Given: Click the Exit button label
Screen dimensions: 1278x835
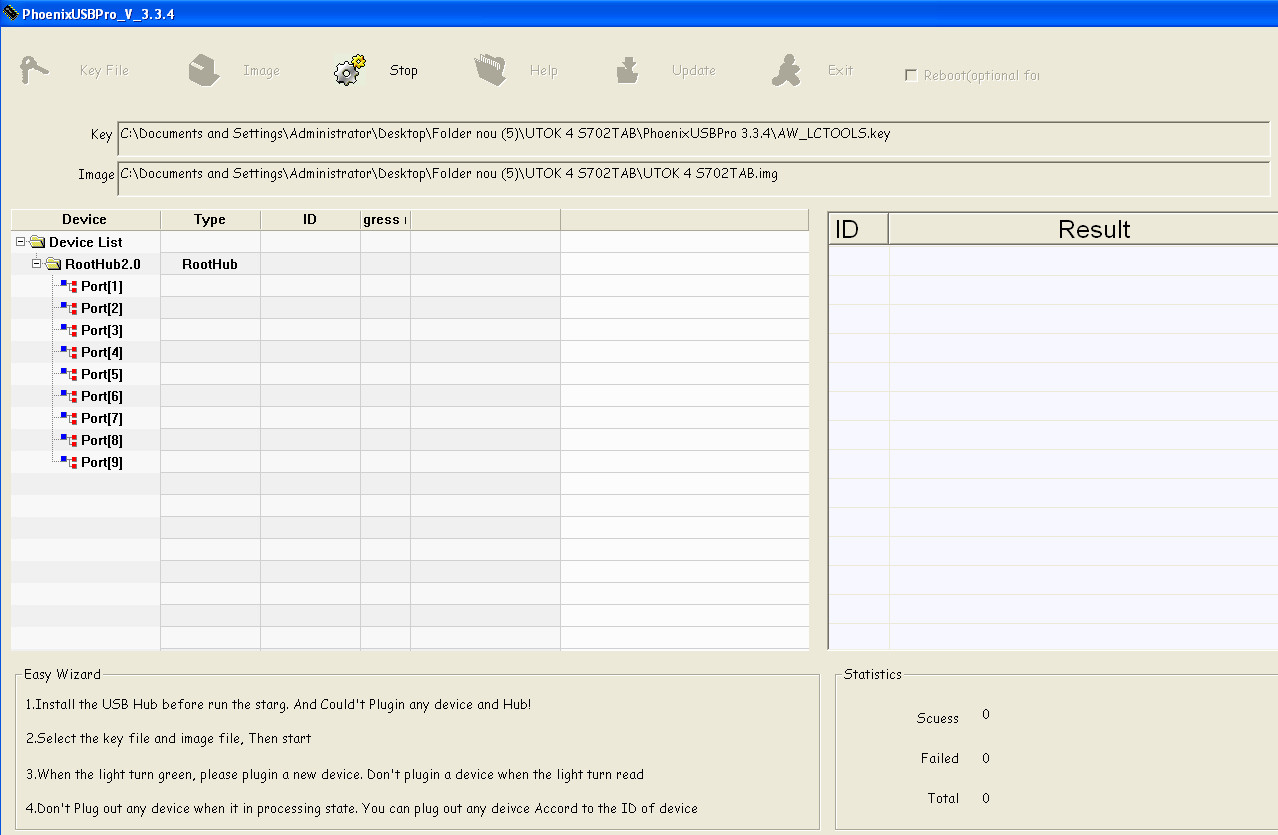Looking at the screenshot, I should click(840, 70).
